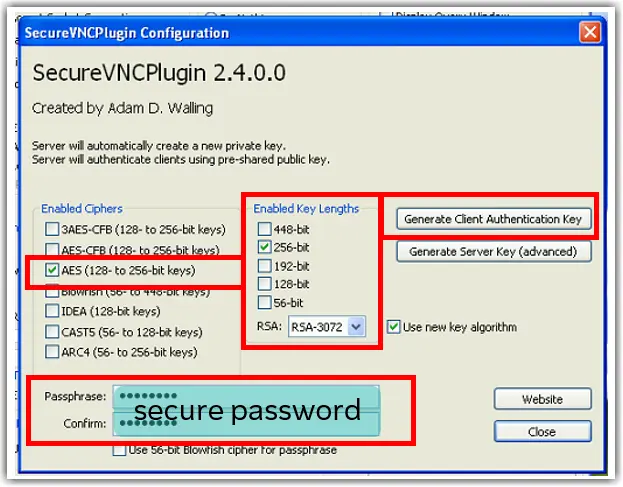Click into the Confirm passphrase field
Viewport: 623px width, 487px height.
tap(246, 423)
